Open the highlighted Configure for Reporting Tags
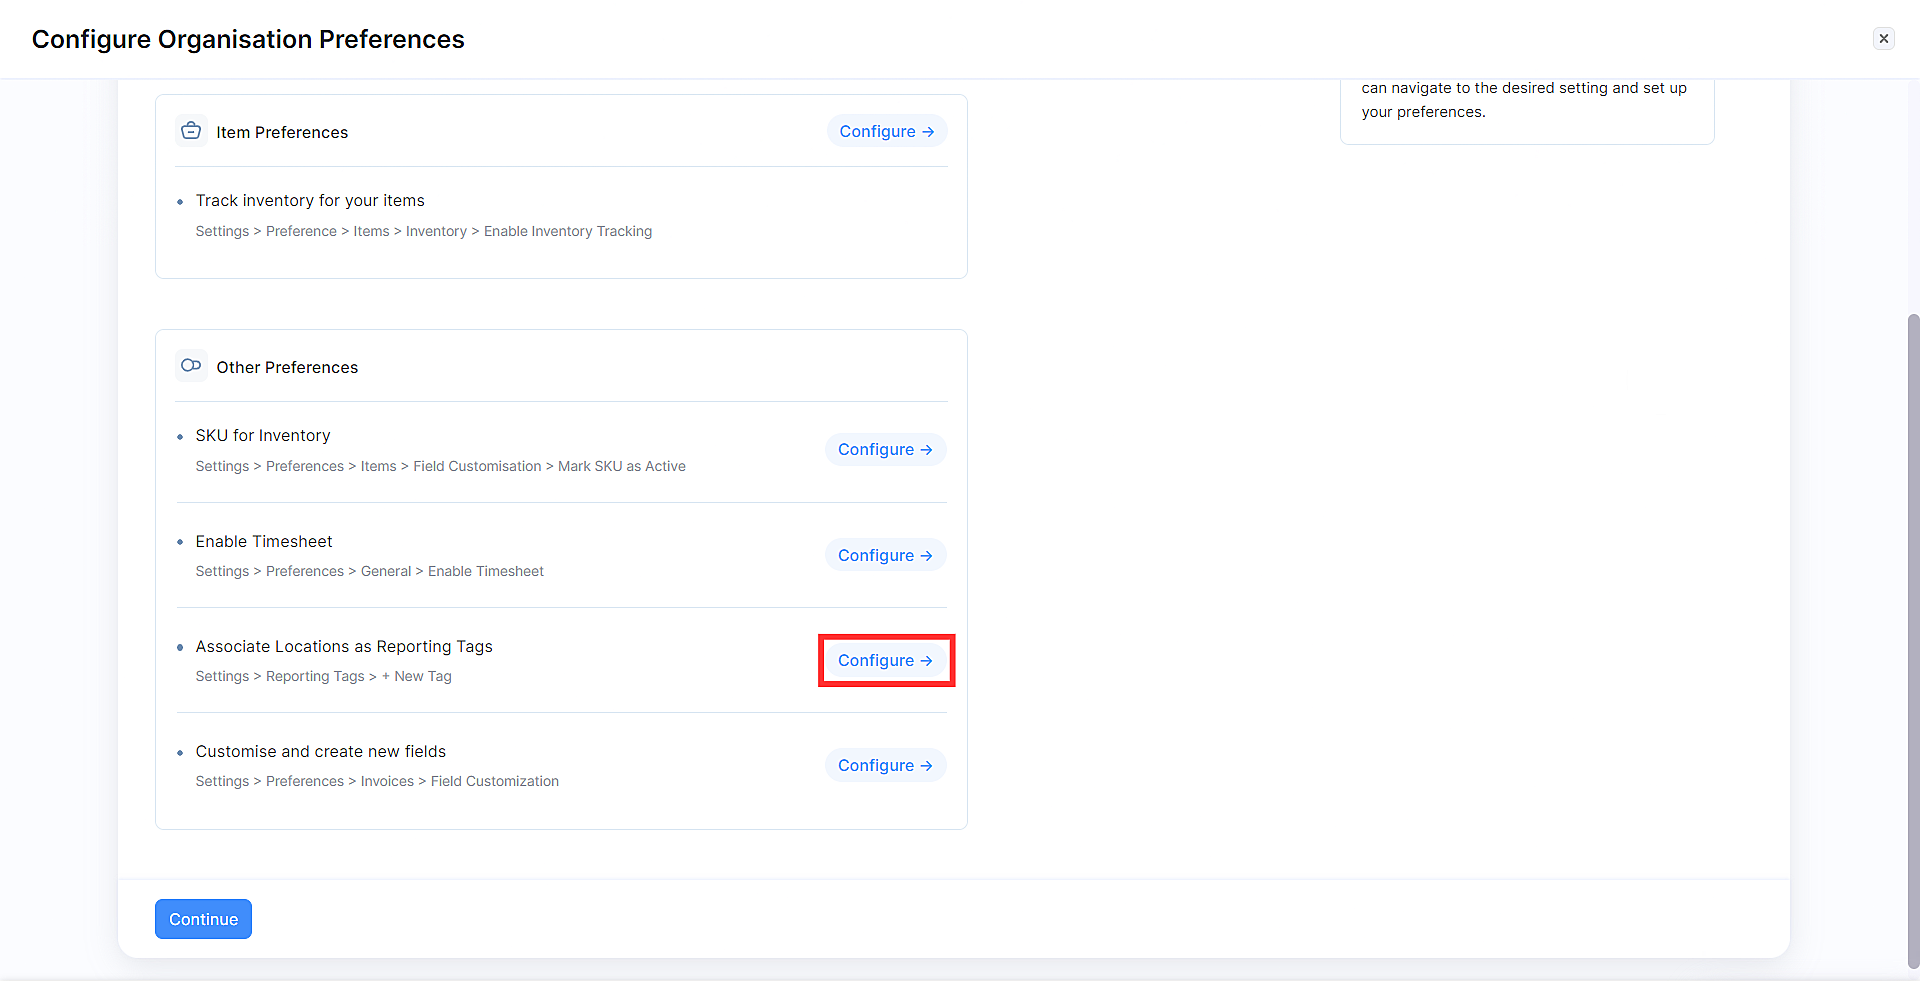This screenshot has height=981, width=1920. click(x=886, y=660)
